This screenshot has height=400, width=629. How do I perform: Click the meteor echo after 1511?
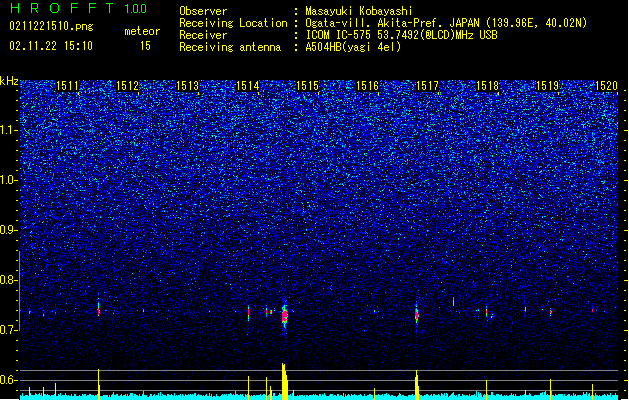coord(98,309)
